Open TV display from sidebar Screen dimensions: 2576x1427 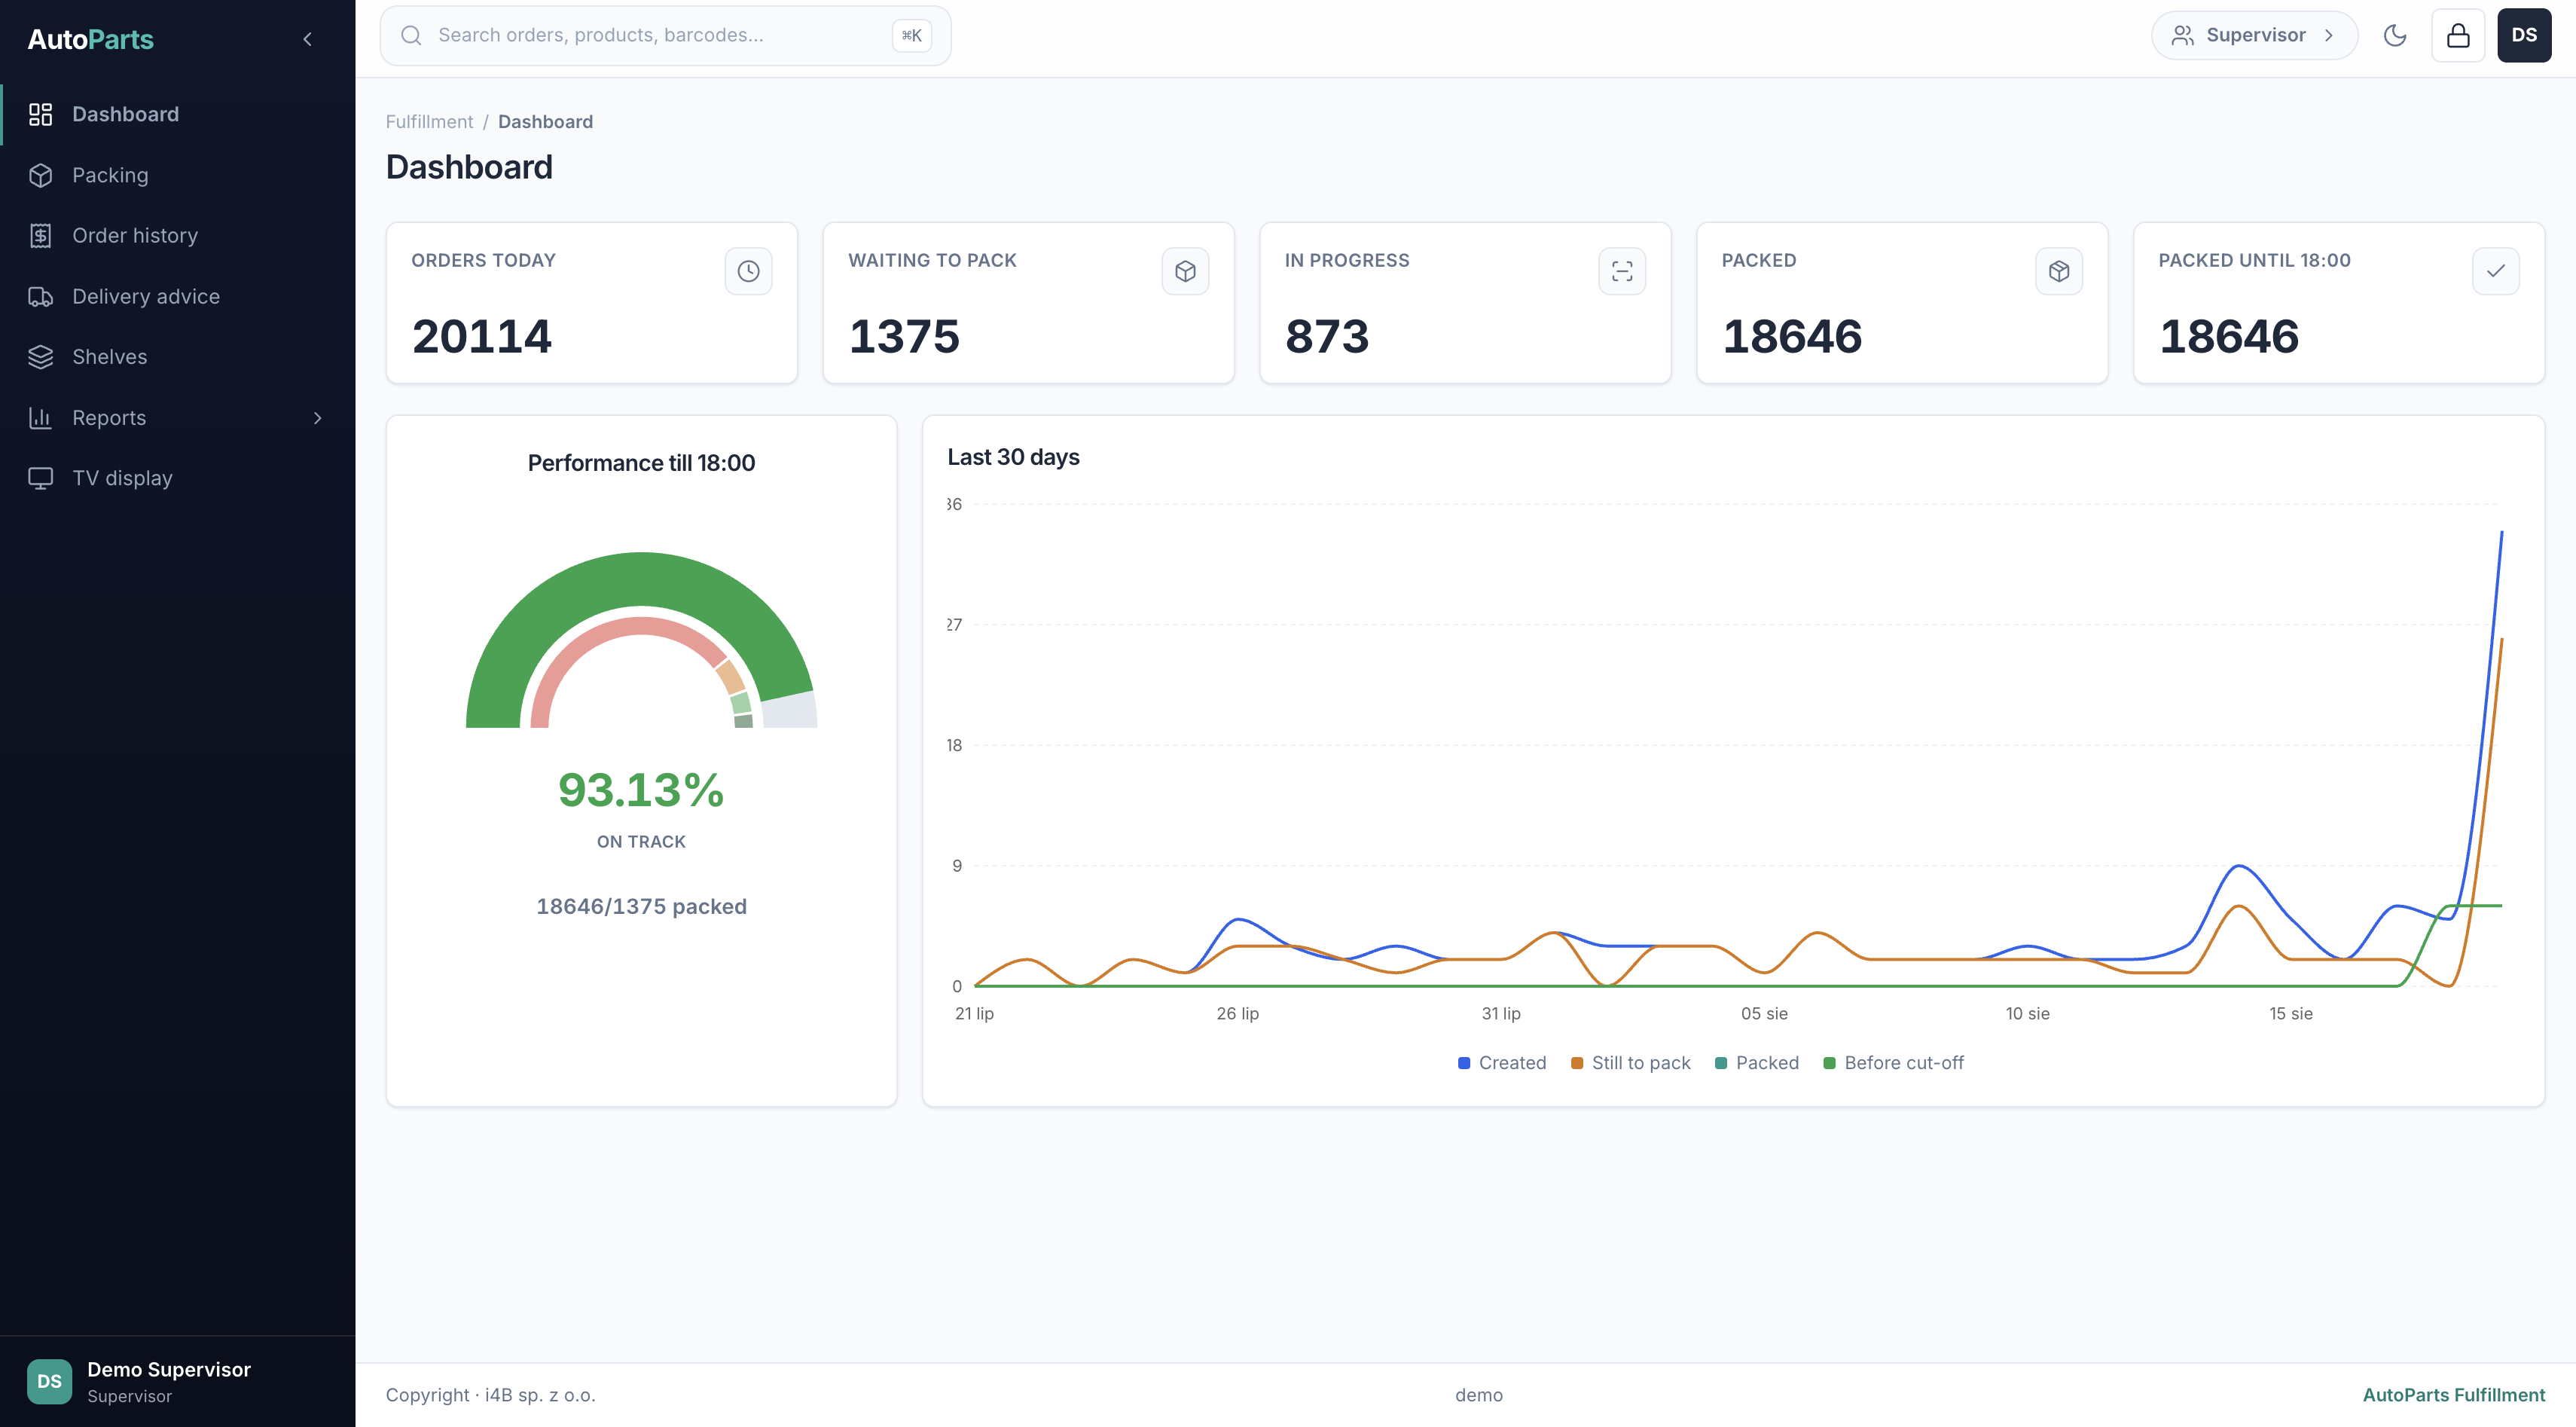178,478
